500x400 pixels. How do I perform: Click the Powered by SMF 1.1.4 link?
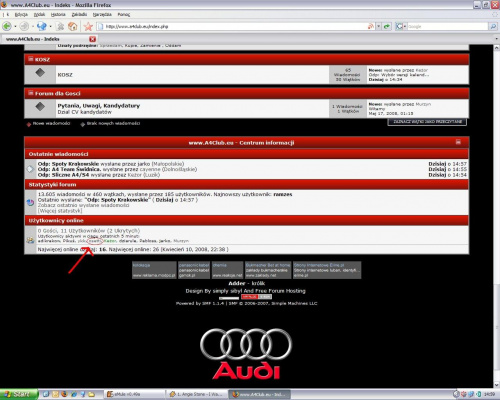pos(200,303)
